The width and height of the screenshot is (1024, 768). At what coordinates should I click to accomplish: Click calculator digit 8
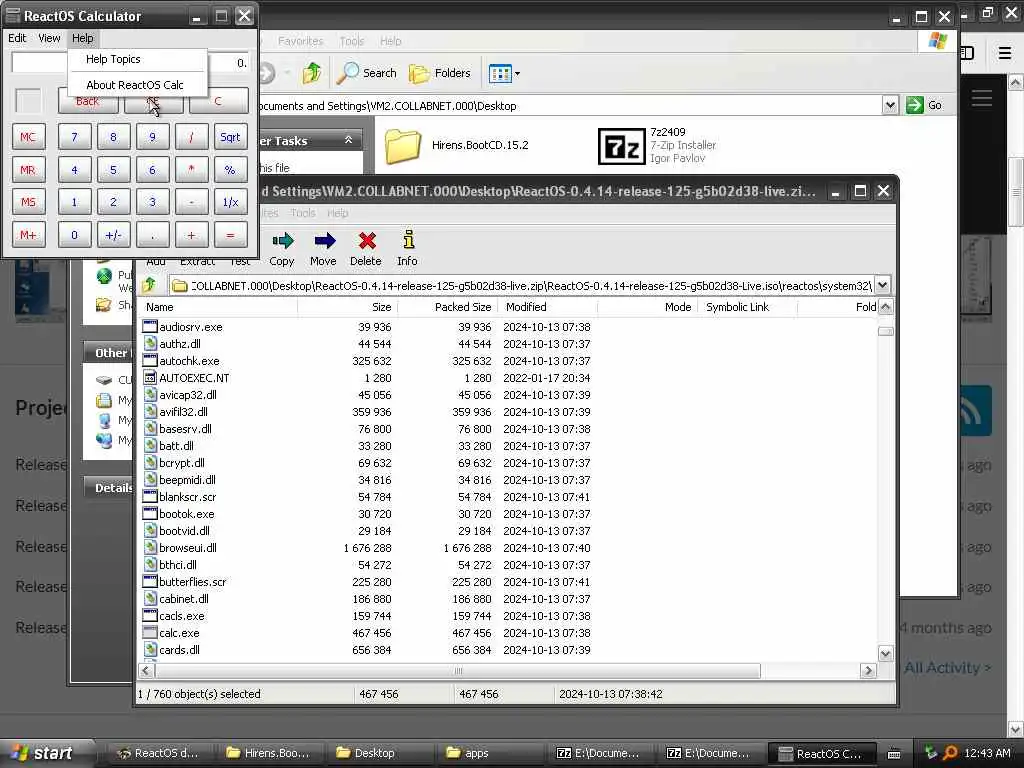(114, 137)
